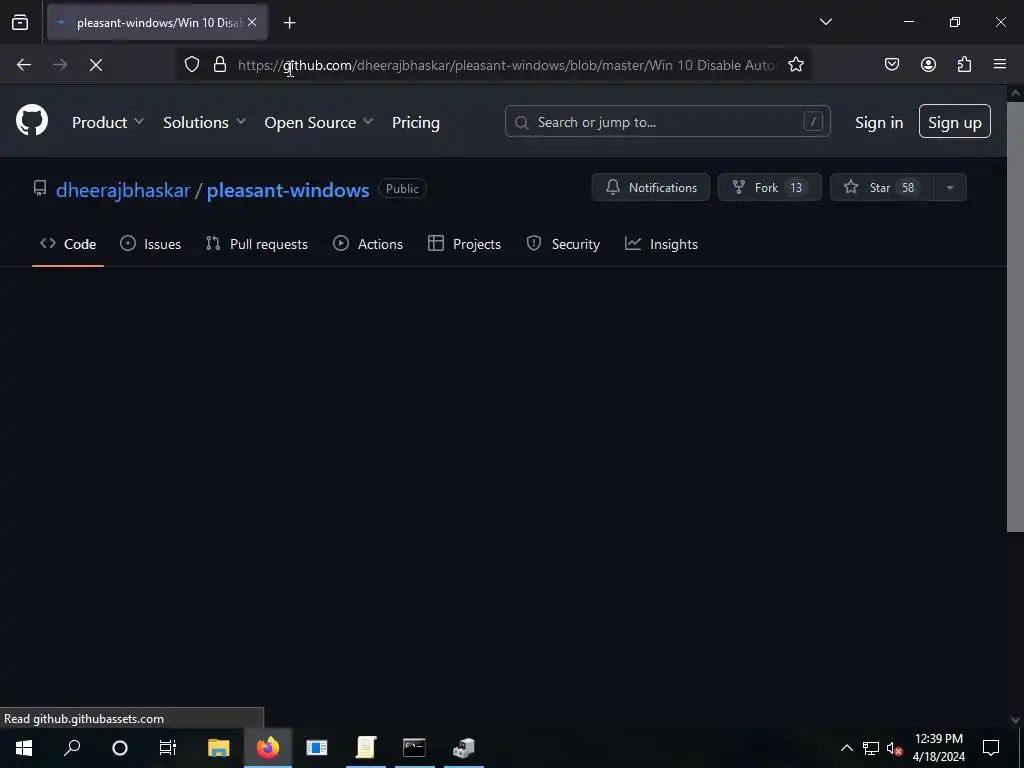This screenshot has width=1024, height=768.
Task: Click the page vertical scrollbar thumb
Action: 1015,317
